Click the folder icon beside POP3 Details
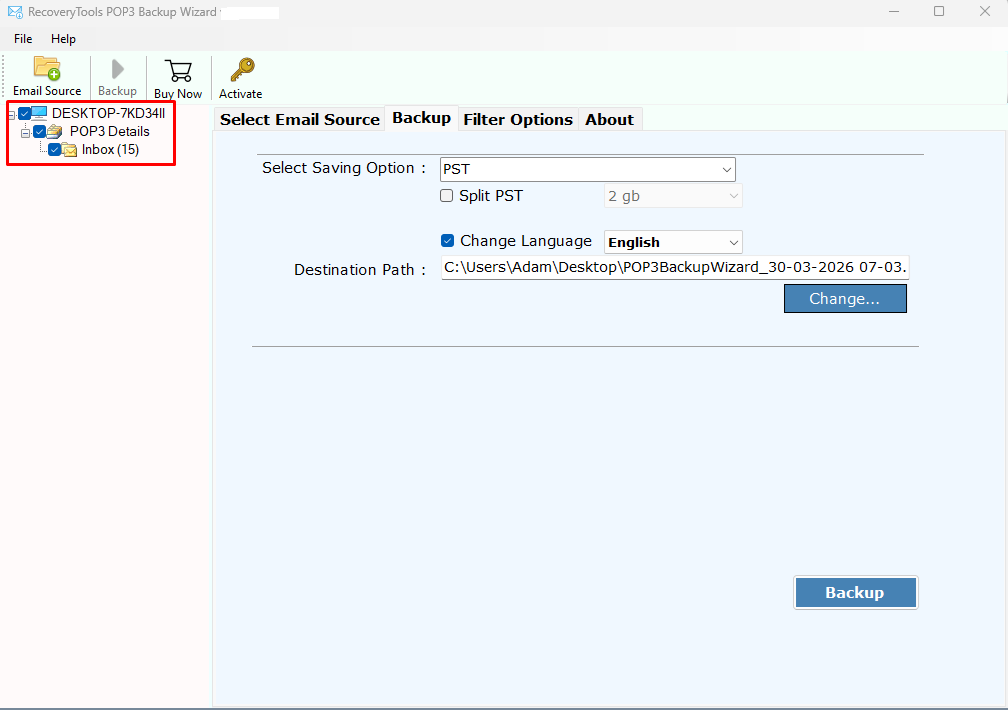Screen dimensions: 1008x710 coord(55,131)
